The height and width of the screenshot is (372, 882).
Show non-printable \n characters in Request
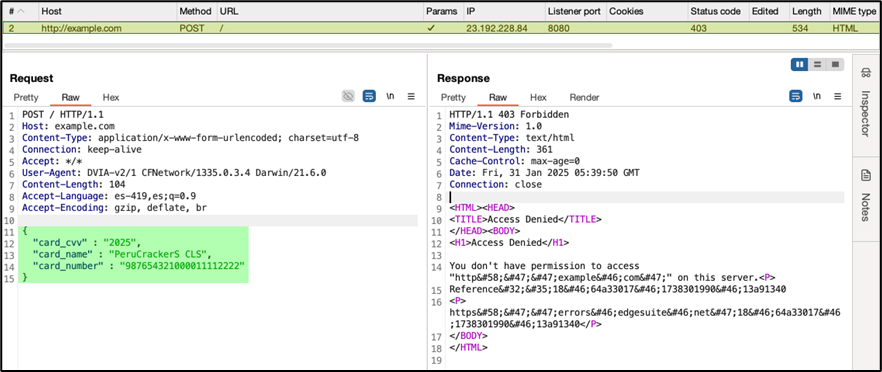coord(390,96)
